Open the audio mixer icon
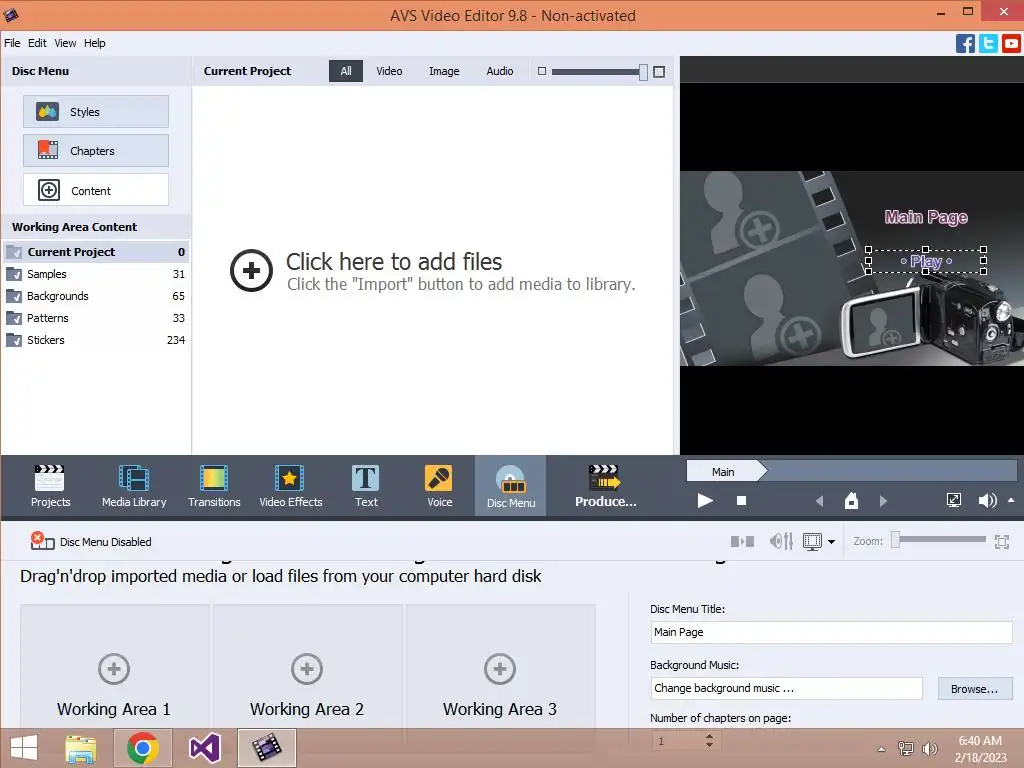Screen dimensions: 1024x768 (x=781, y=541)
